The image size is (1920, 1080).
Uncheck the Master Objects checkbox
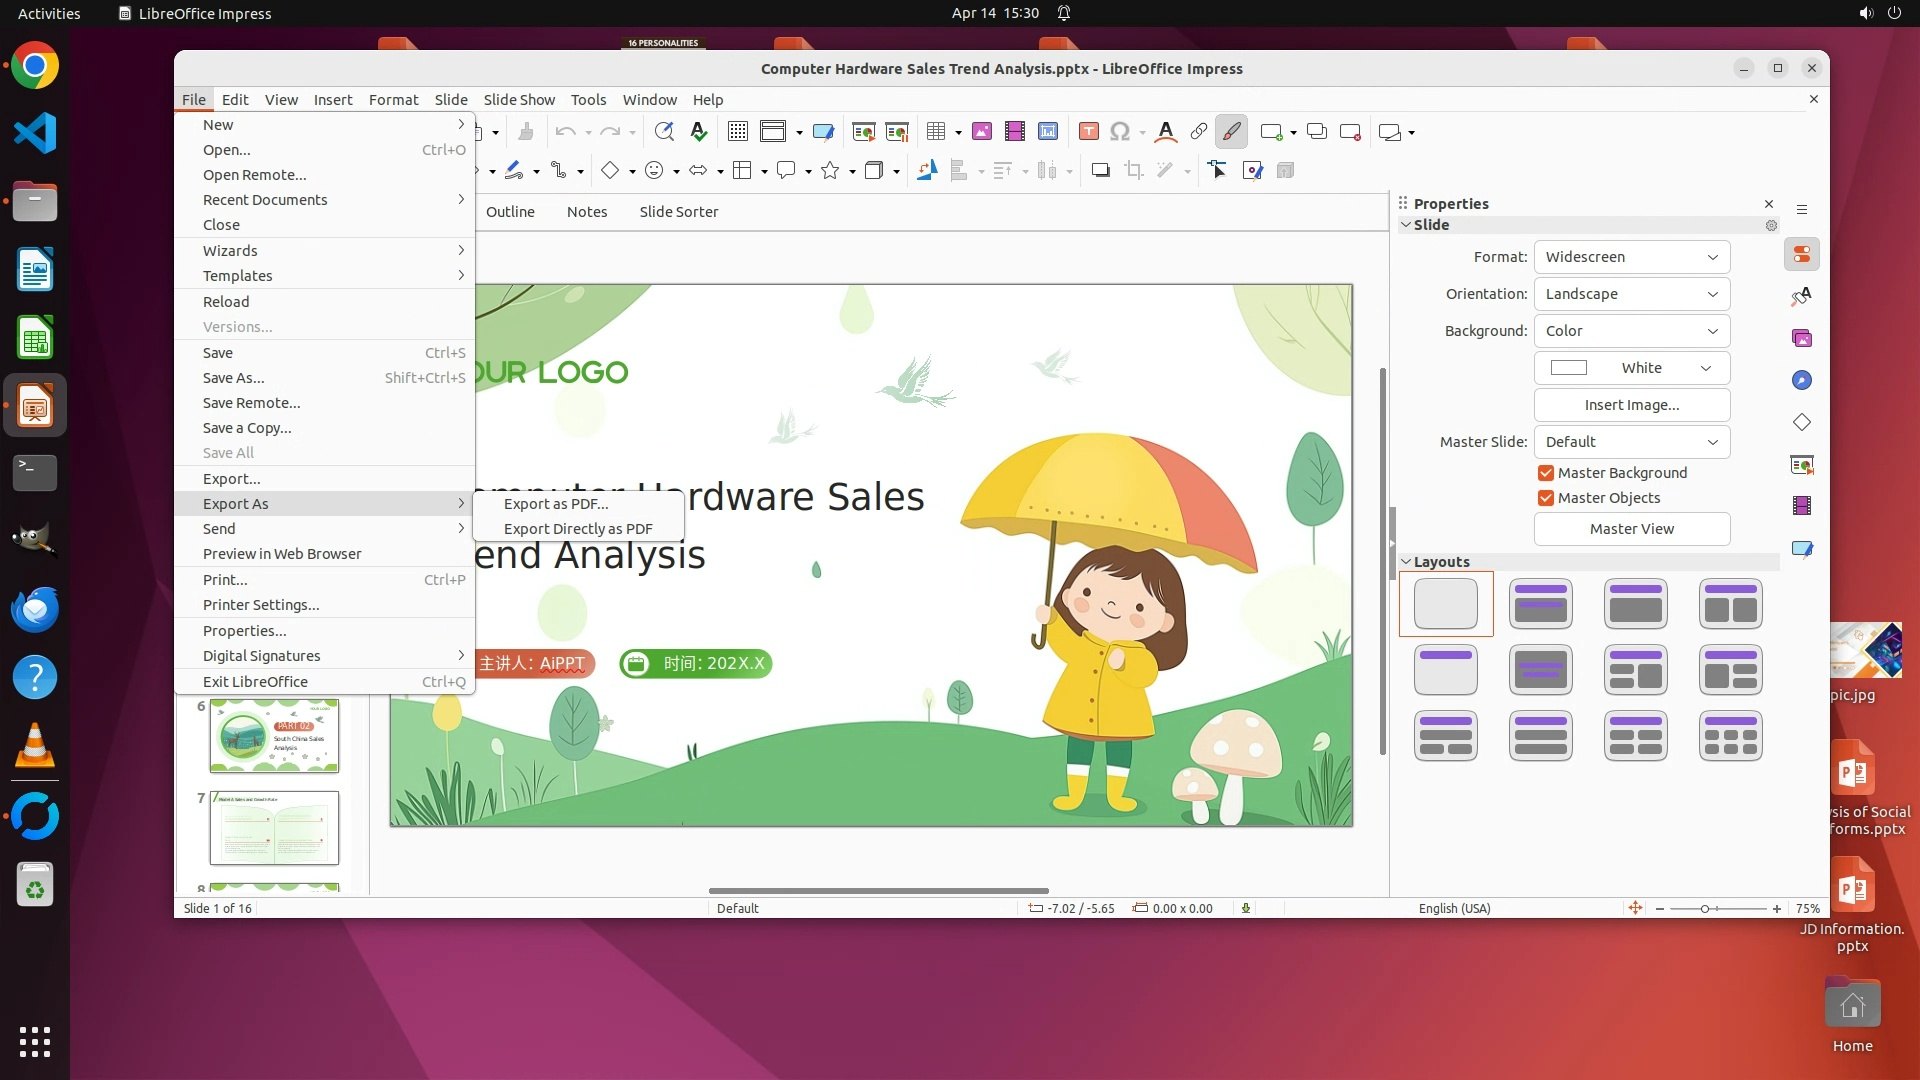tap(1546, 498)
